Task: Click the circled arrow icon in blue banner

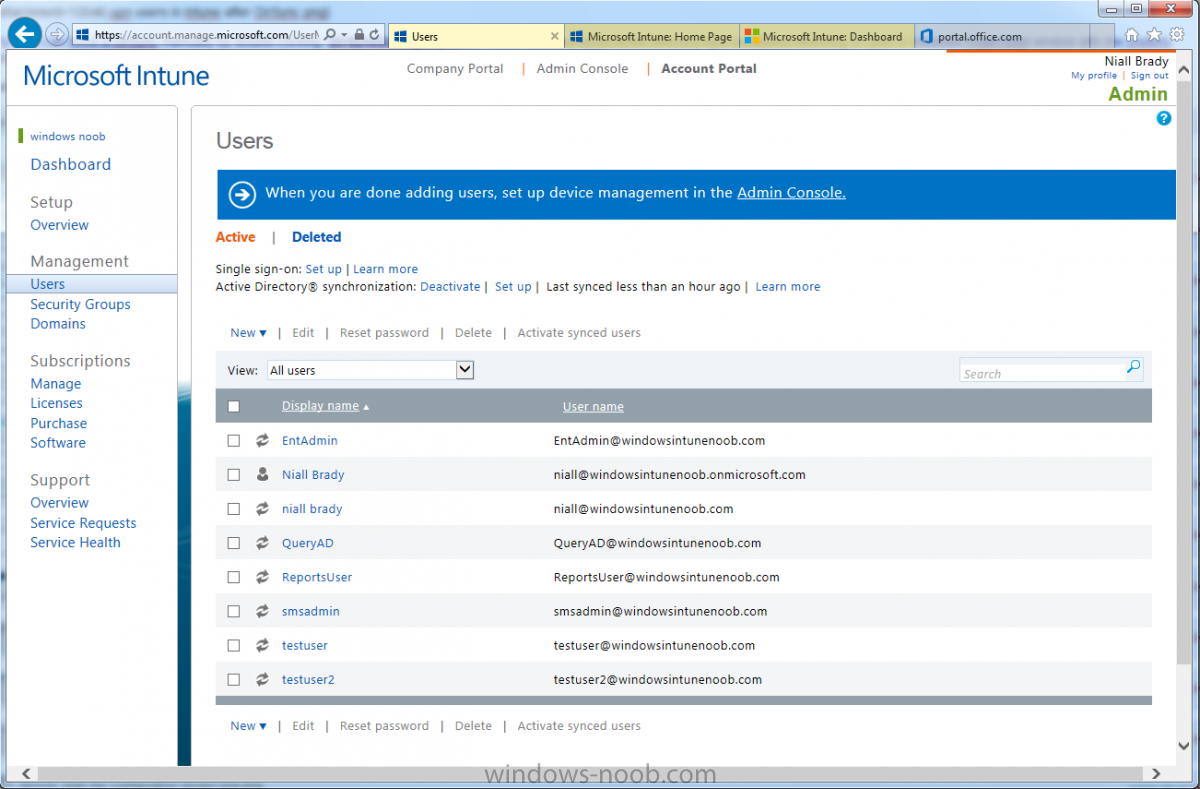Action: pos(243,194)
